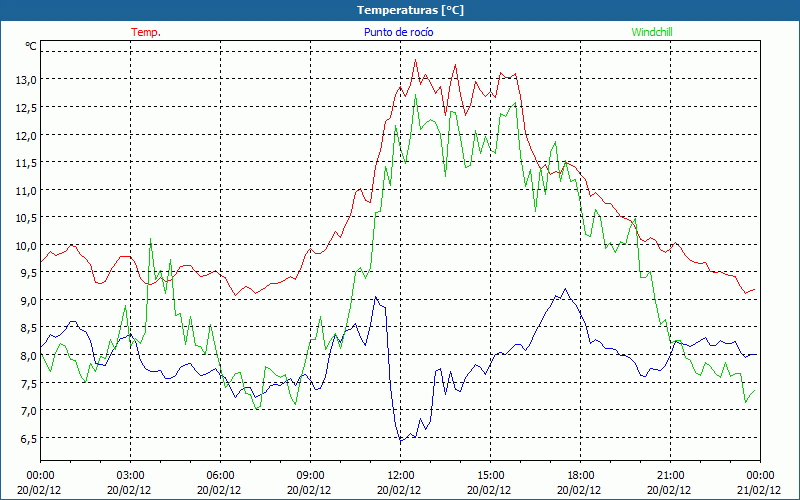The image size is (800, 500).
Task: Click the 18:00 time axis label
Action: (x=580, y=476)
